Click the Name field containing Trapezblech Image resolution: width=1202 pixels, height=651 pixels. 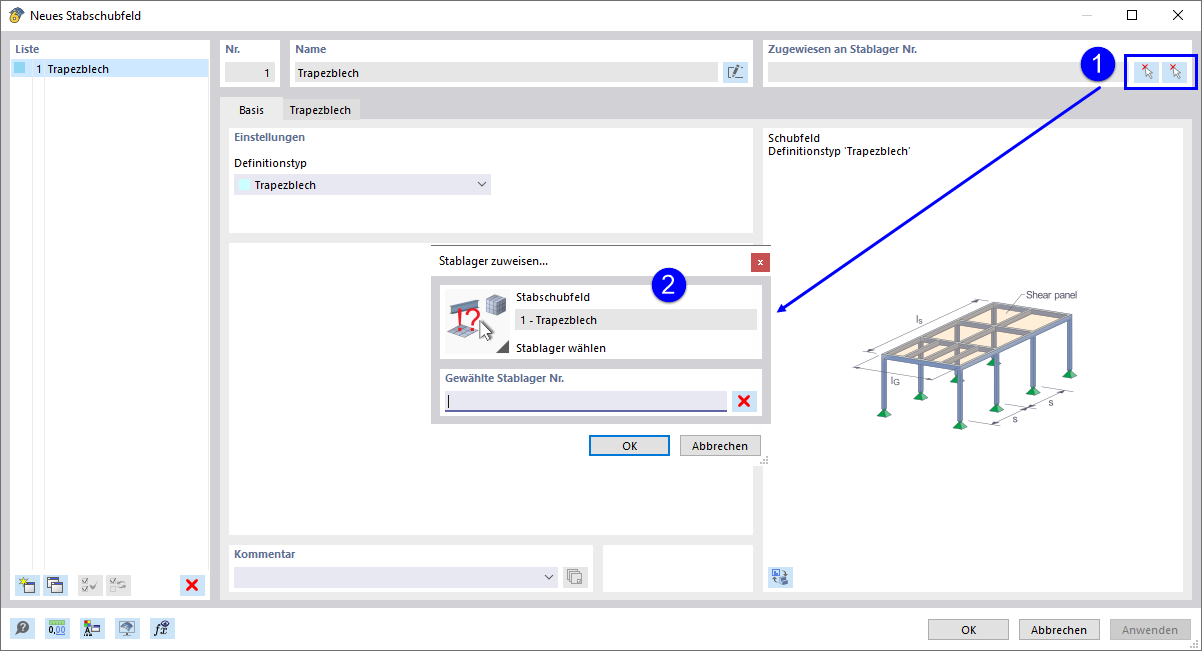506,72
